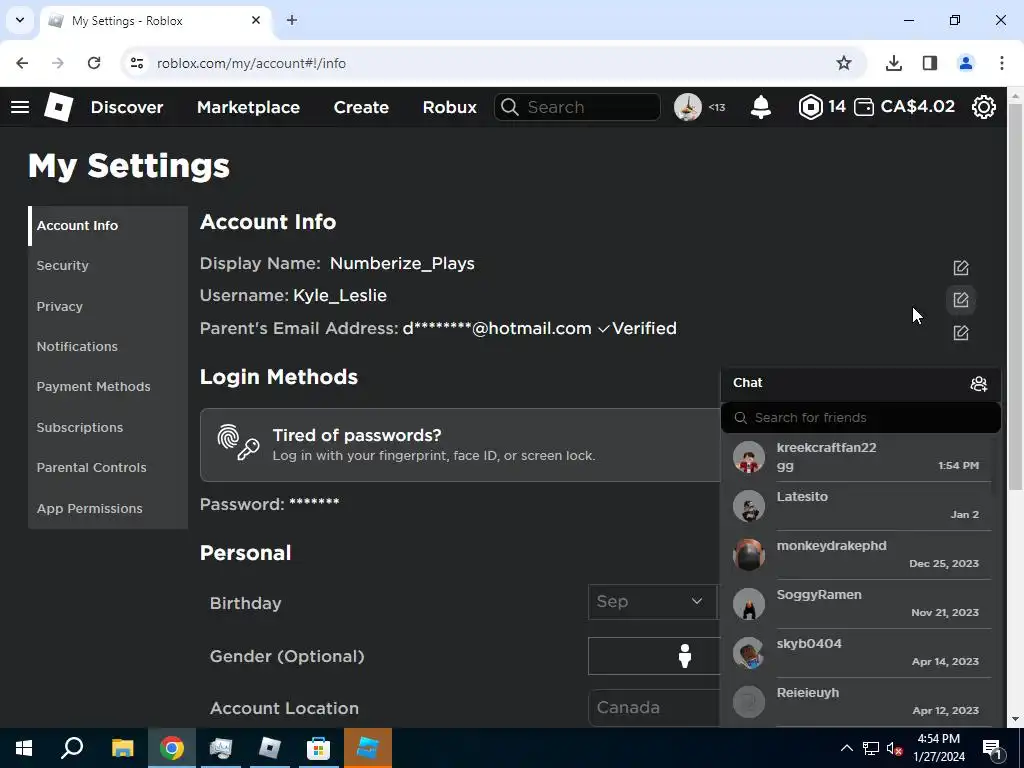Open the Discover page
This screenshot has width=1024, height=768.
click(x=127, y=107)
